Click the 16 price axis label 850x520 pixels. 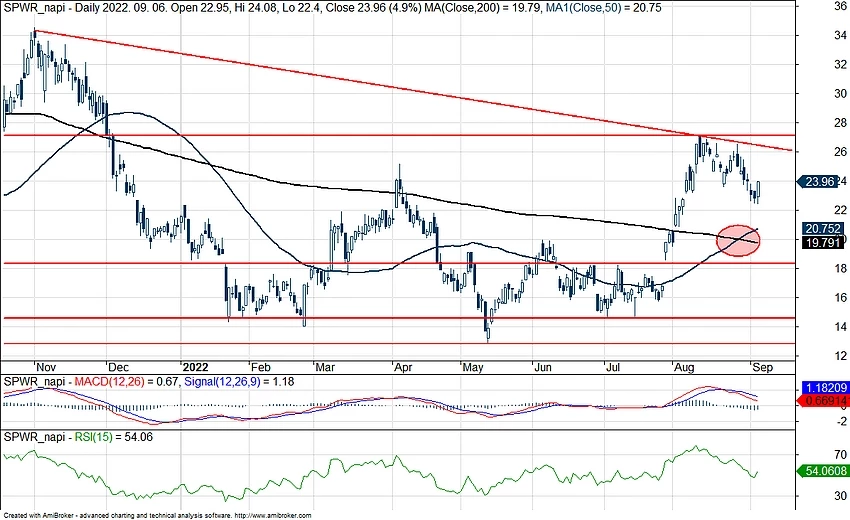point(841,298)
